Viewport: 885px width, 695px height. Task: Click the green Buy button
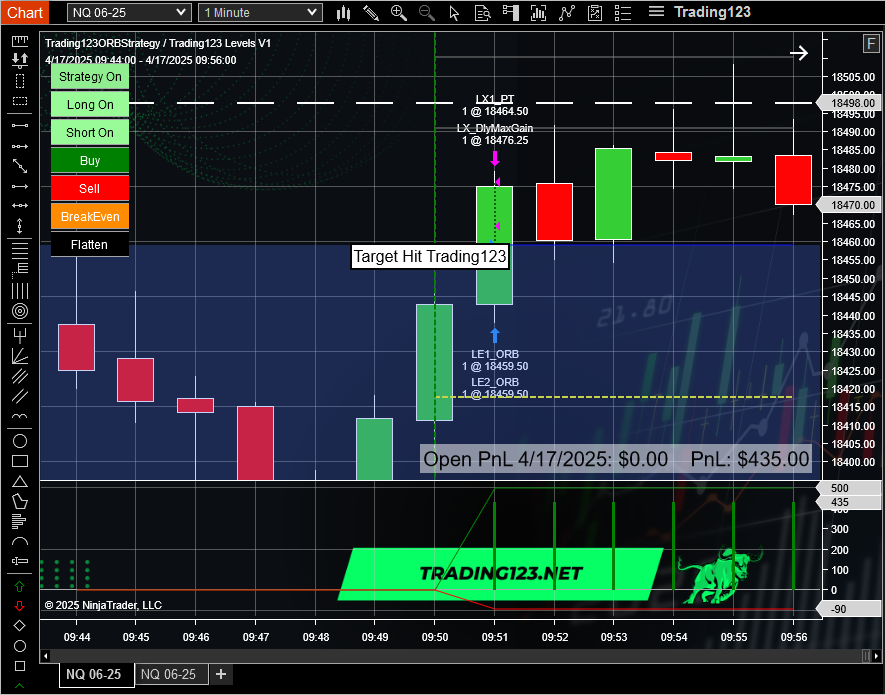click(90, 160)
